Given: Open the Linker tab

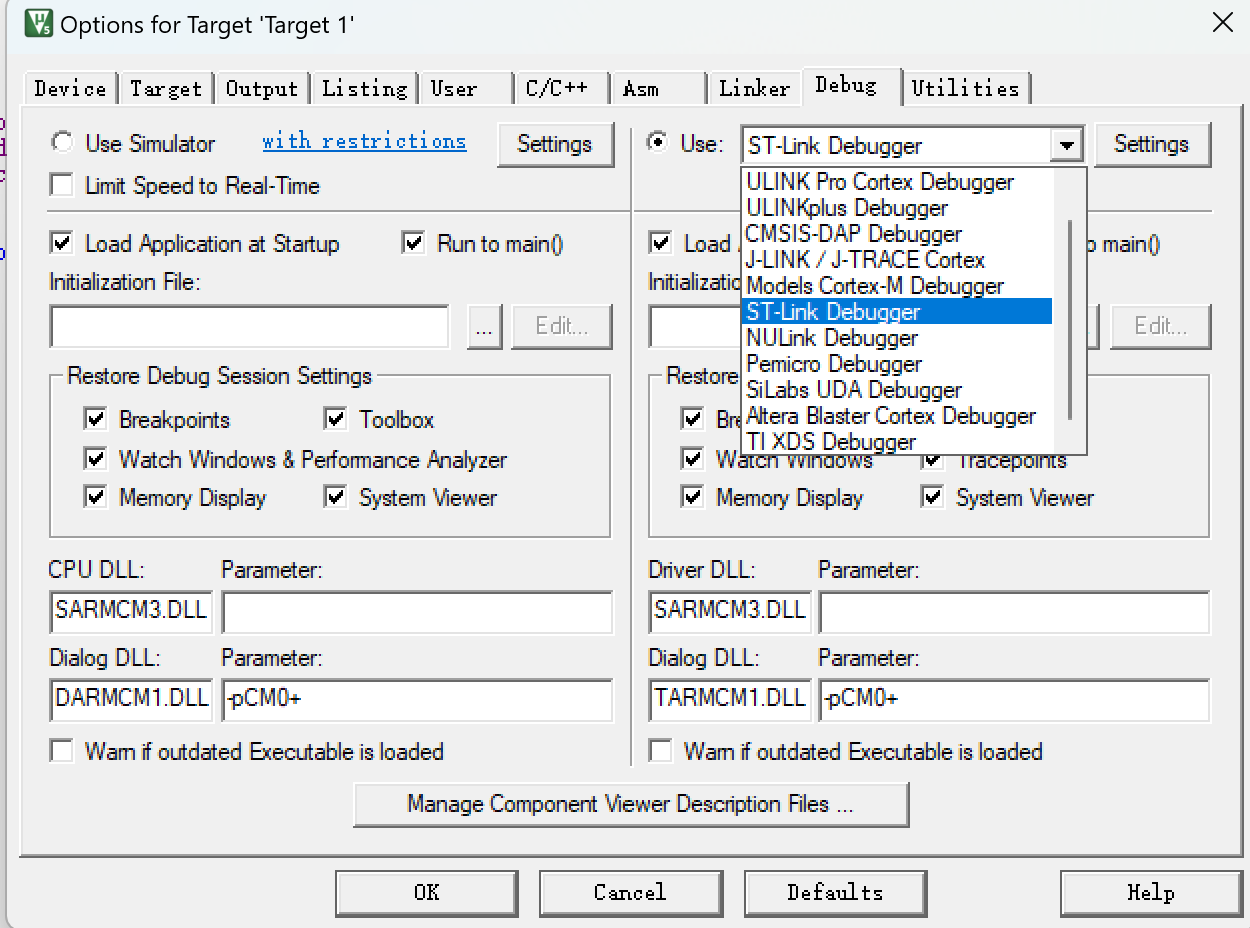Looking at the screenshot, I should pyautogui.click(x=754, y=88).
